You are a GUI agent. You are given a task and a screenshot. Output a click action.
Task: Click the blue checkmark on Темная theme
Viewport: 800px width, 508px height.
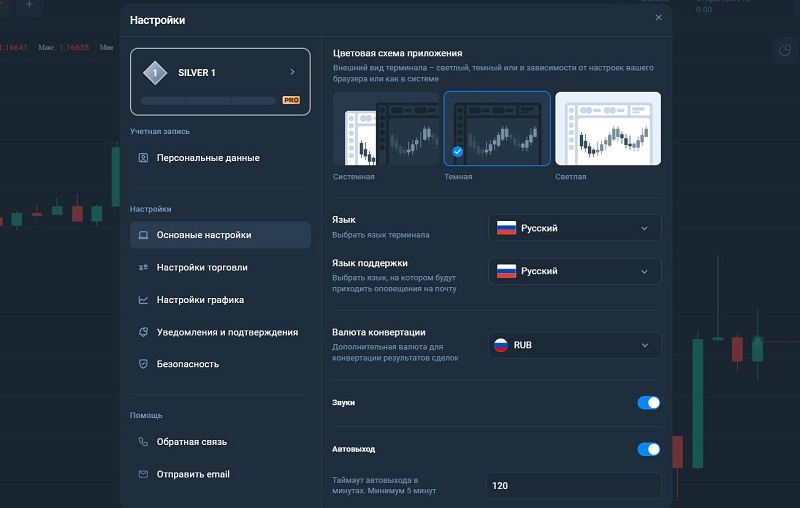click(x=458, y=151)
